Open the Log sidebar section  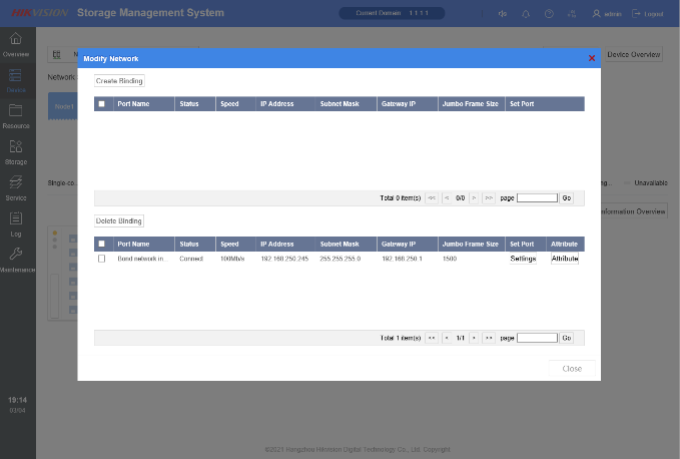[16, 222]
